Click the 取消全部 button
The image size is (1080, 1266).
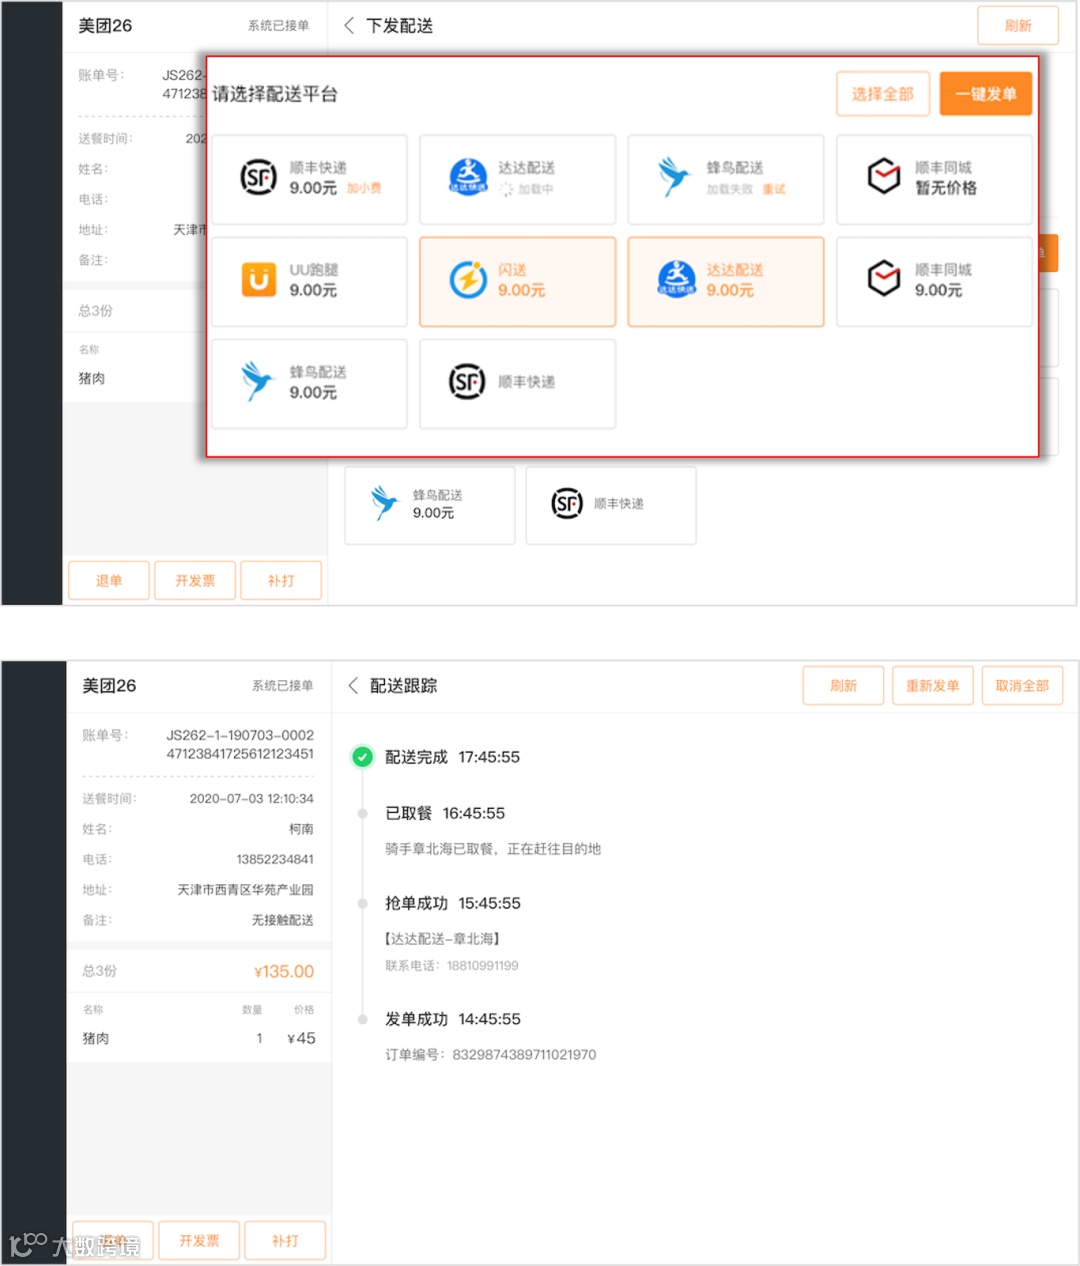[x=1022, y=686]
